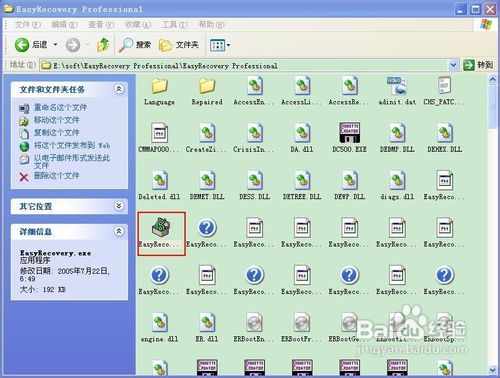Open the 收藏(A) menu
500x378 pixels.
(x=138, y=25)
